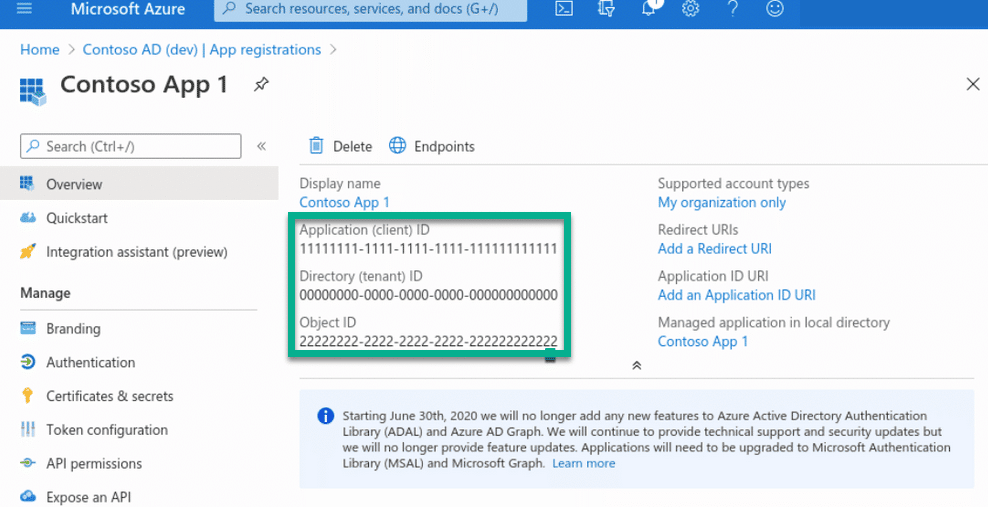Click the Branding menu icon
The height and width of the screenshot is (507, 988).
coord(28,328)
